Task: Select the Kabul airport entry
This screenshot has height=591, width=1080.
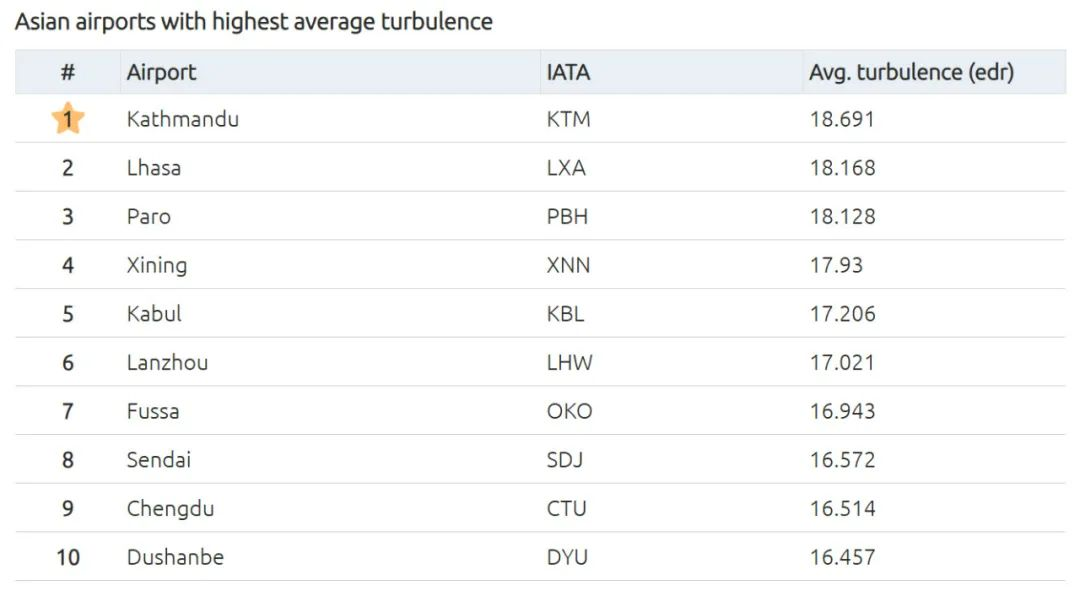Action: [x=154, y=313]
